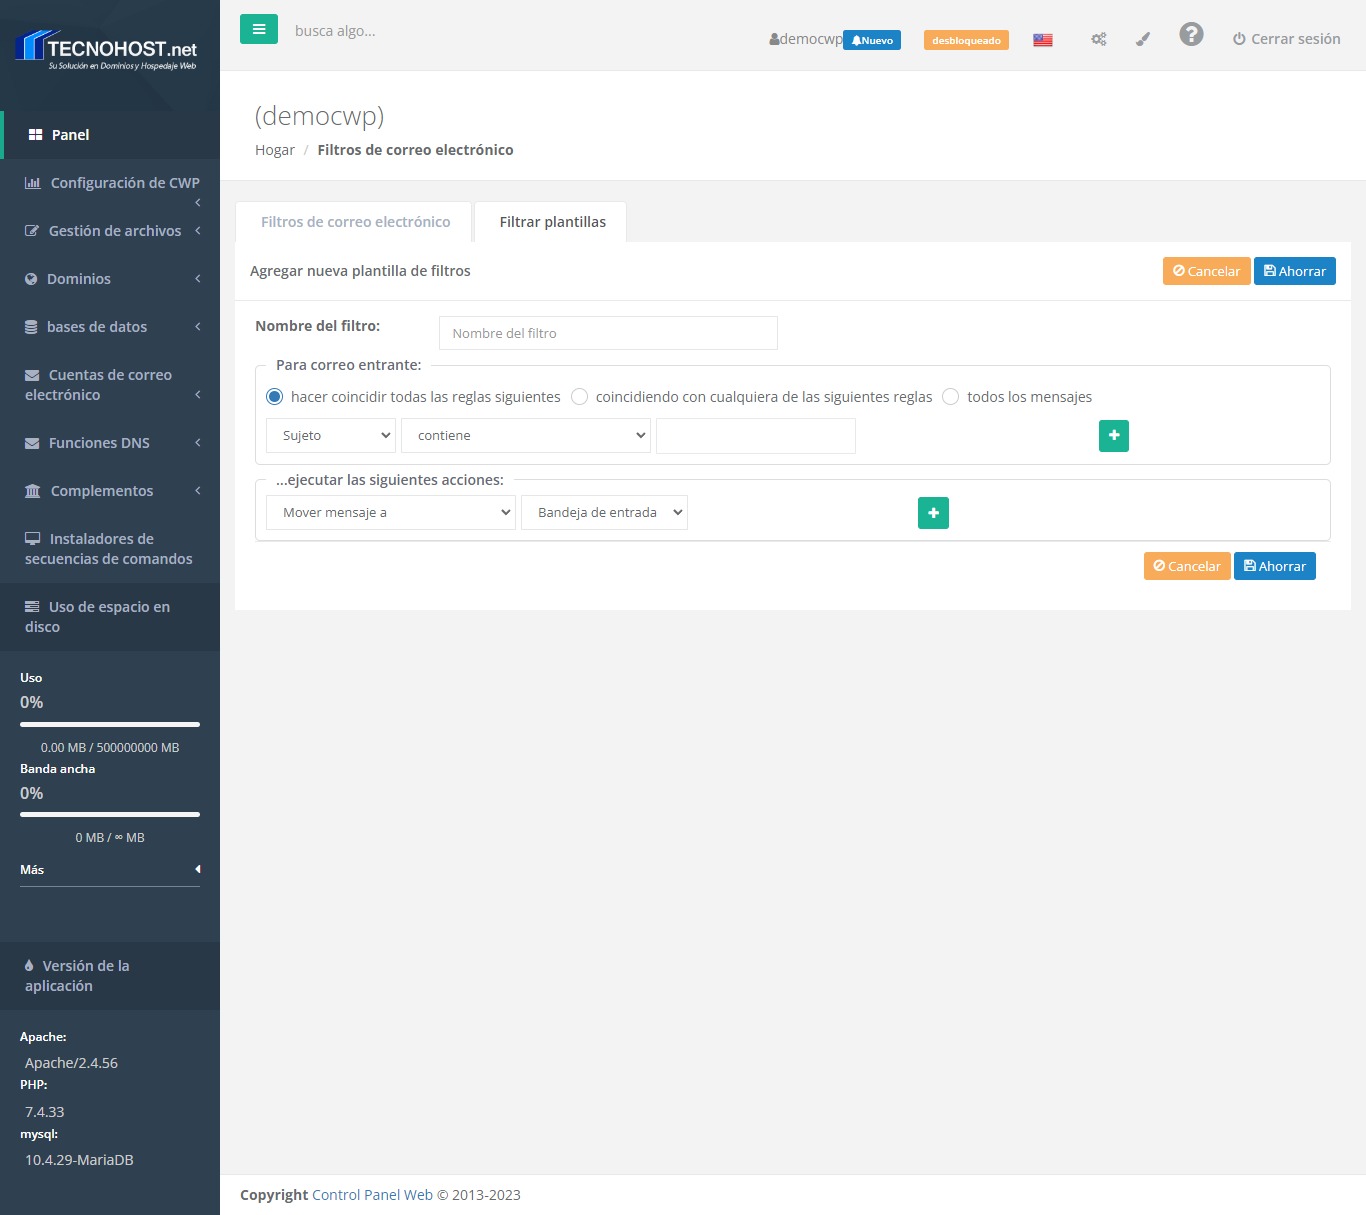Click the Nuevo notification bell badge
Screen dimensions: 1366x1215
pos(872,40)
